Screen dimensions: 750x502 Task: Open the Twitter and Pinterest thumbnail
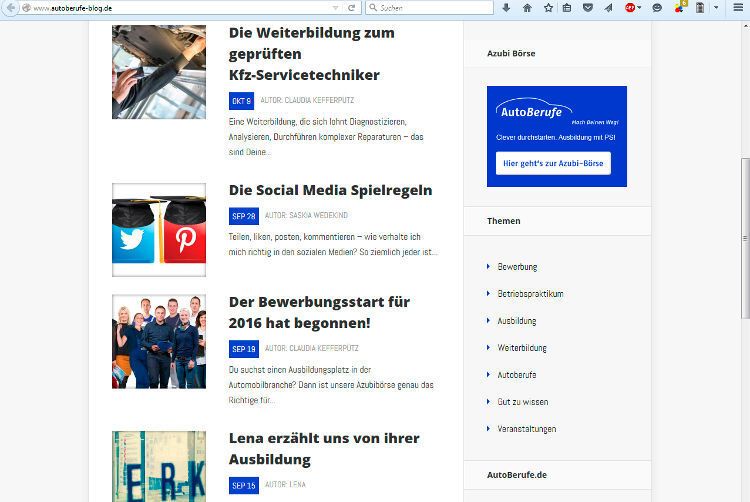click(159, 230)
